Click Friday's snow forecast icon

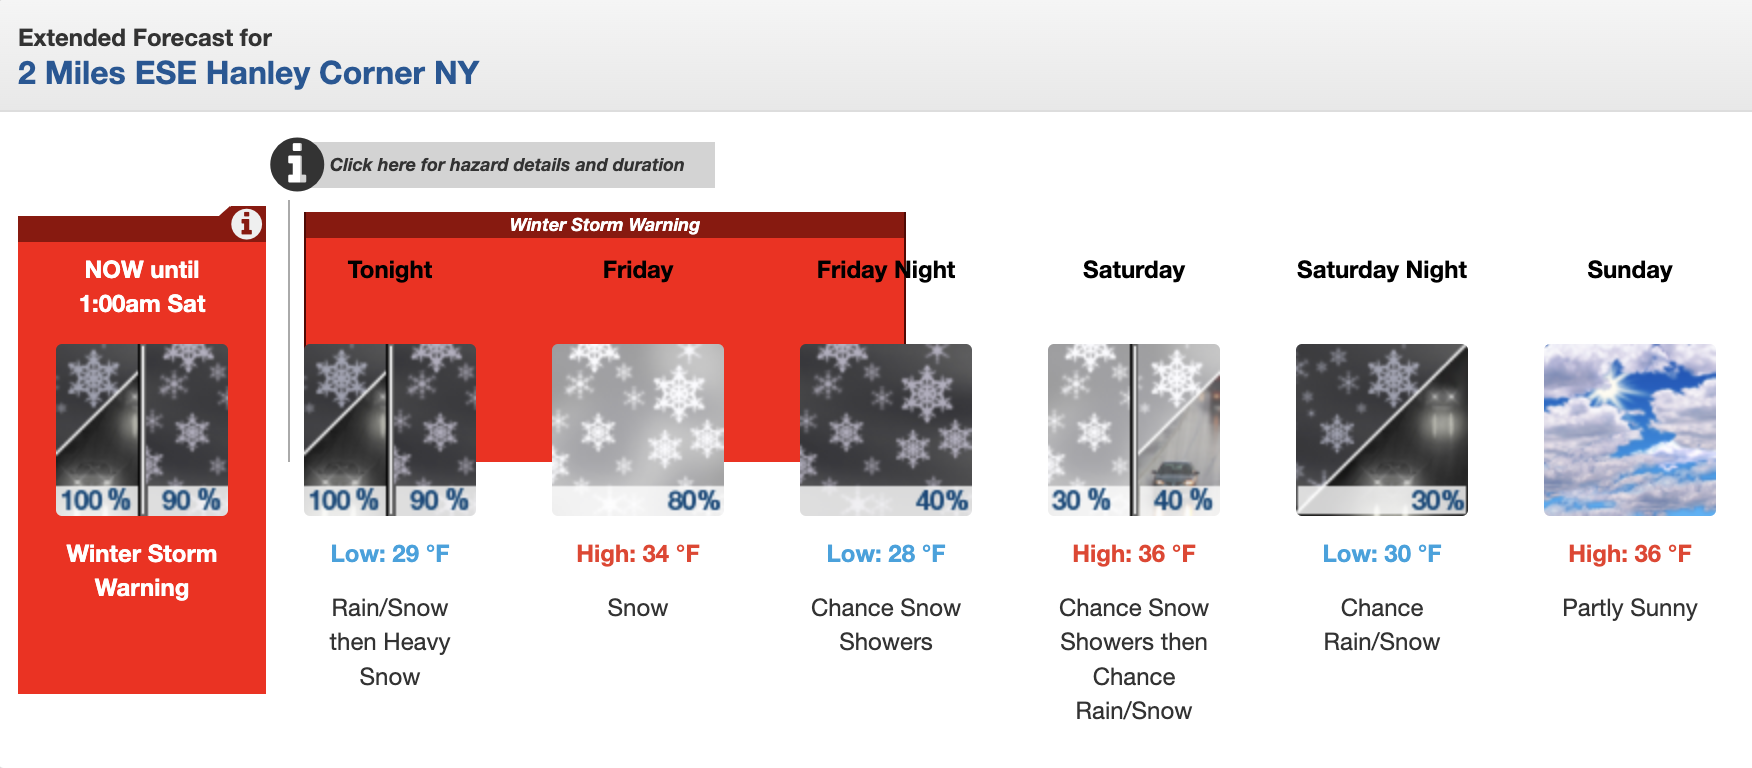pos(638,430)
